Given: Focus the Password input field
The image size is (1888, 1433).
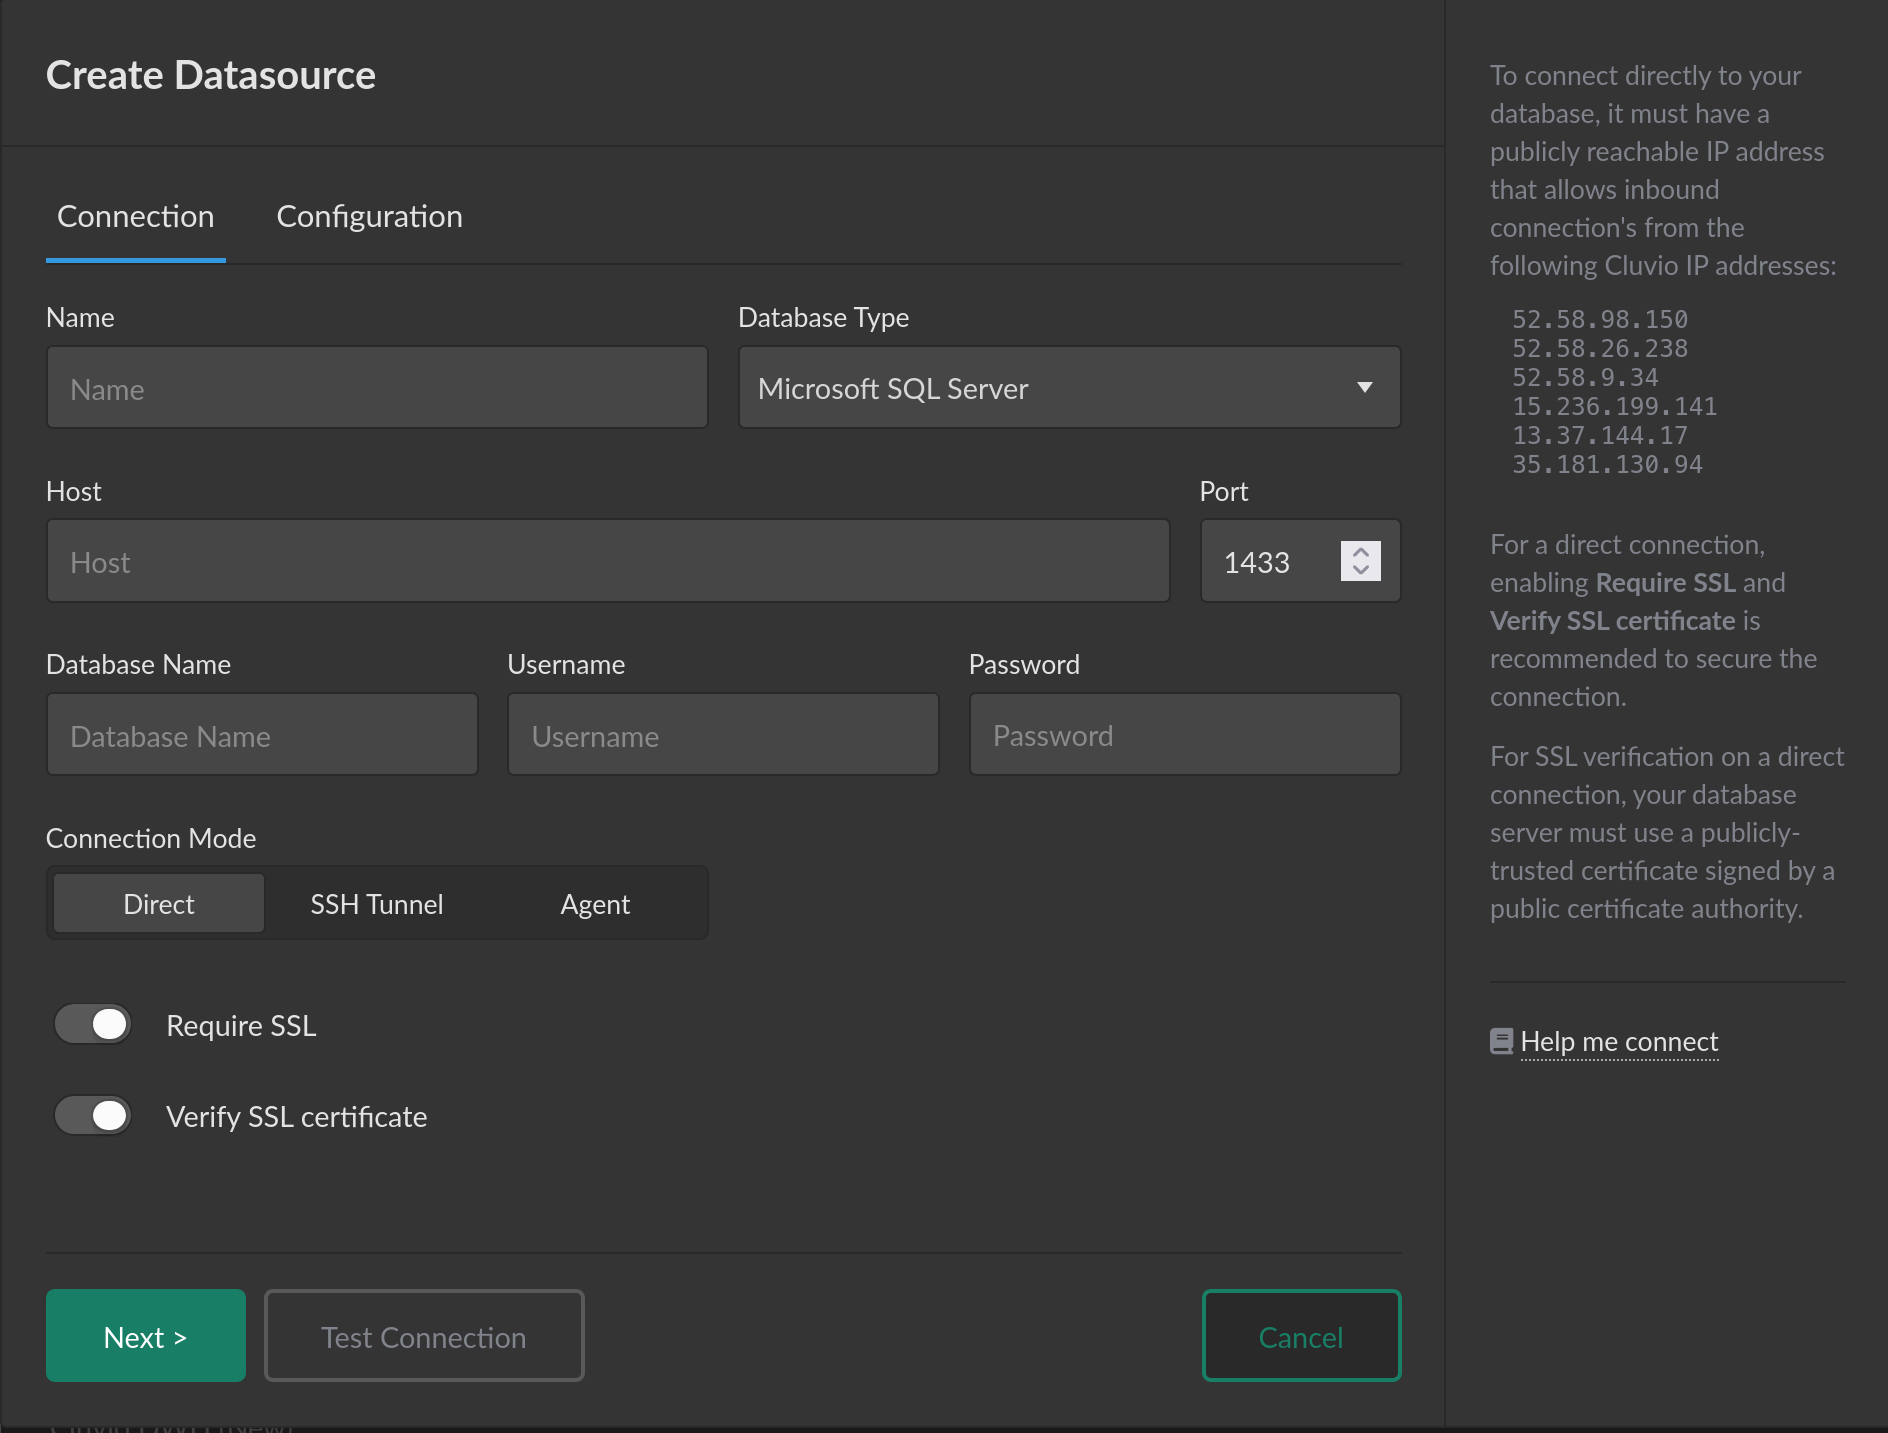Looking at the screenshot, I should click(1185, 735).
